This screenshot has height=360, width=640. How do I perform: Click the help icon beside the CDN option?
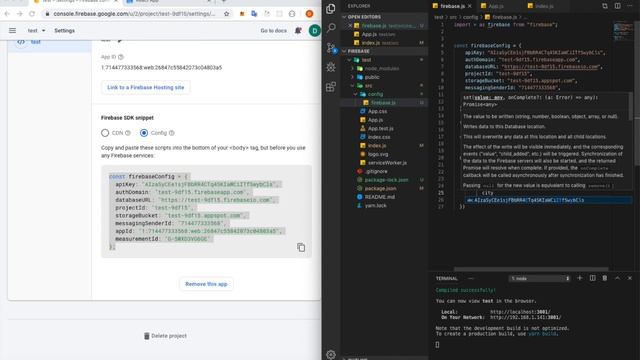pos(128,133)
